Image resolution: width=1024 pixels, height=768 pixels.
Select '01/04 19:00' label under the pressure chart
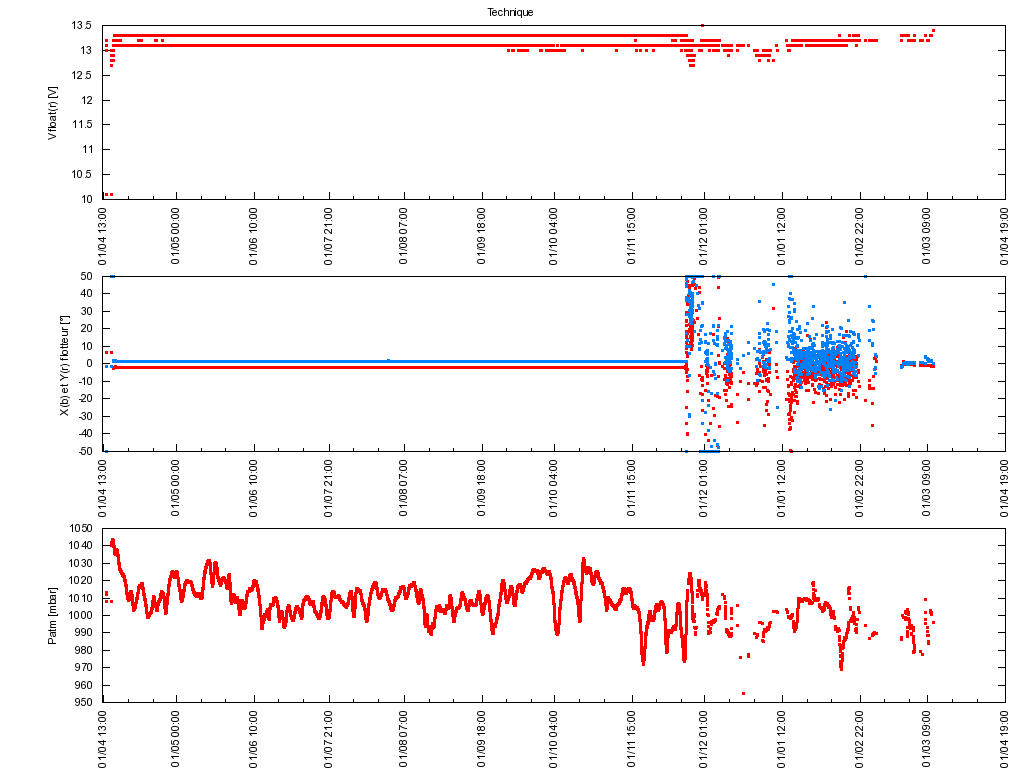(x=1004, y=737)
